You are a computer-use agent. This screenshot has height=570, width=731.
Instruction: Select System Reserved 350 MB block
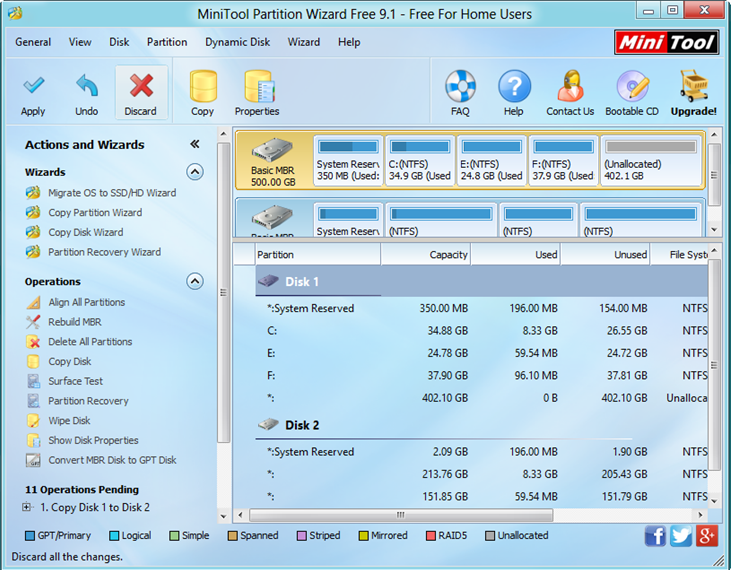tap(348, 161)
